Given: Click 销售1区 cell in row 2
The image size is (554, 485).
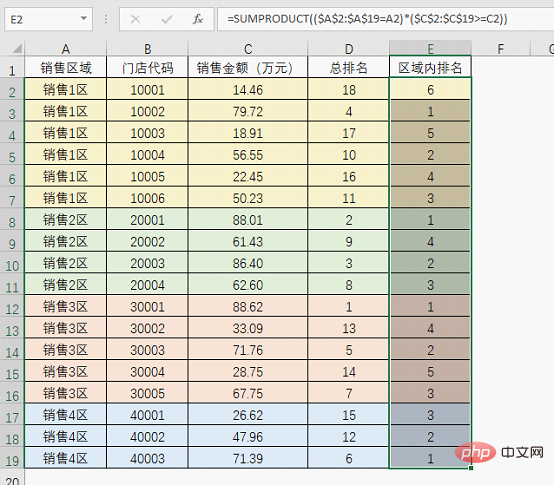Looking at the screenshot, I should point(65,90).
